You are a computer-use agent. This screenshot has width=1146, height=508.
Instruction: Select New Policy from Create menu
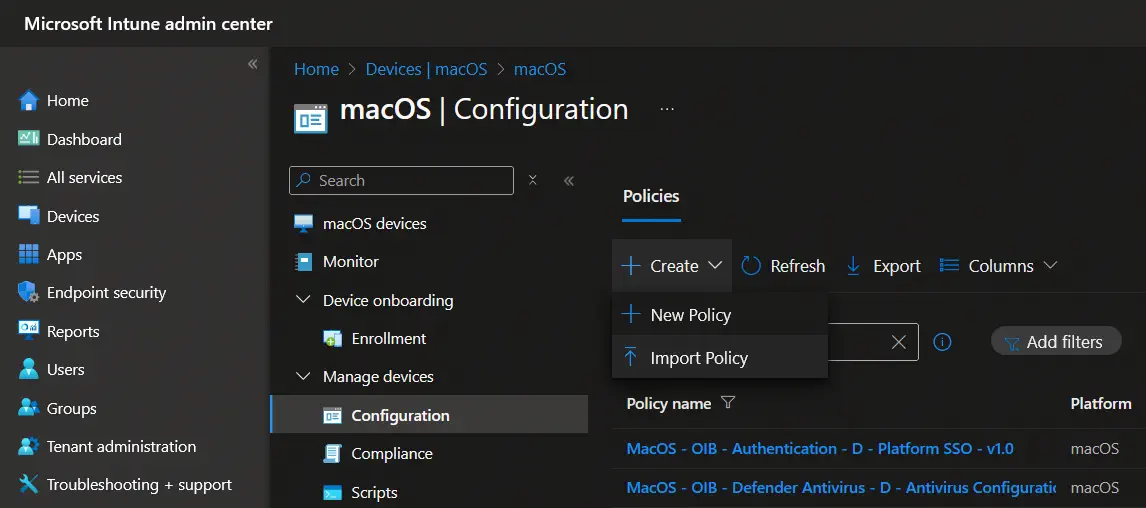point(690,315)
